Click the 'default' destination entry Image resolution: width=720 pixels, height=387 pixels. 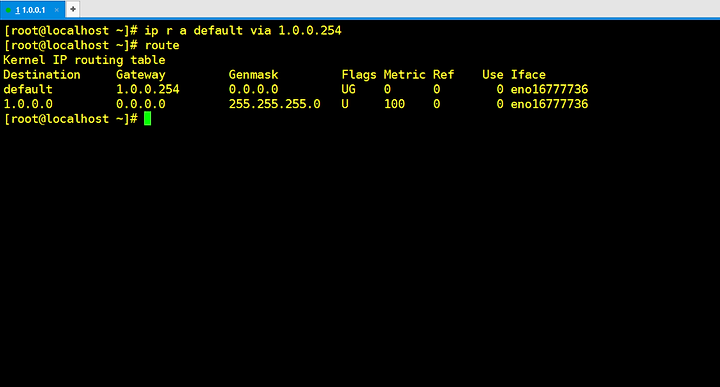[28, 90]
